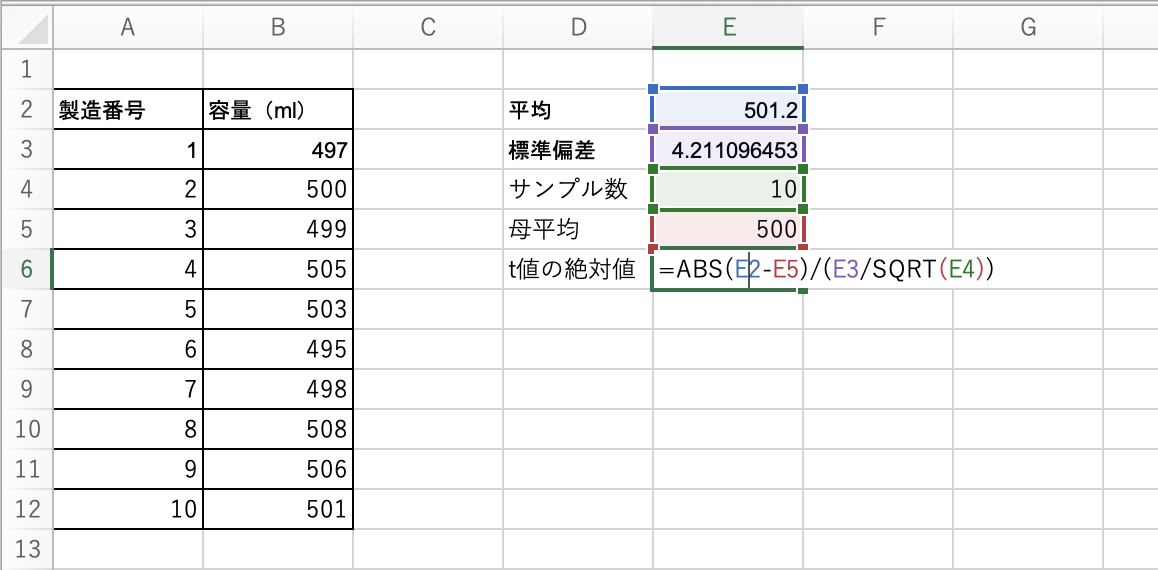Select row 9 header

[x=27, y=389]
